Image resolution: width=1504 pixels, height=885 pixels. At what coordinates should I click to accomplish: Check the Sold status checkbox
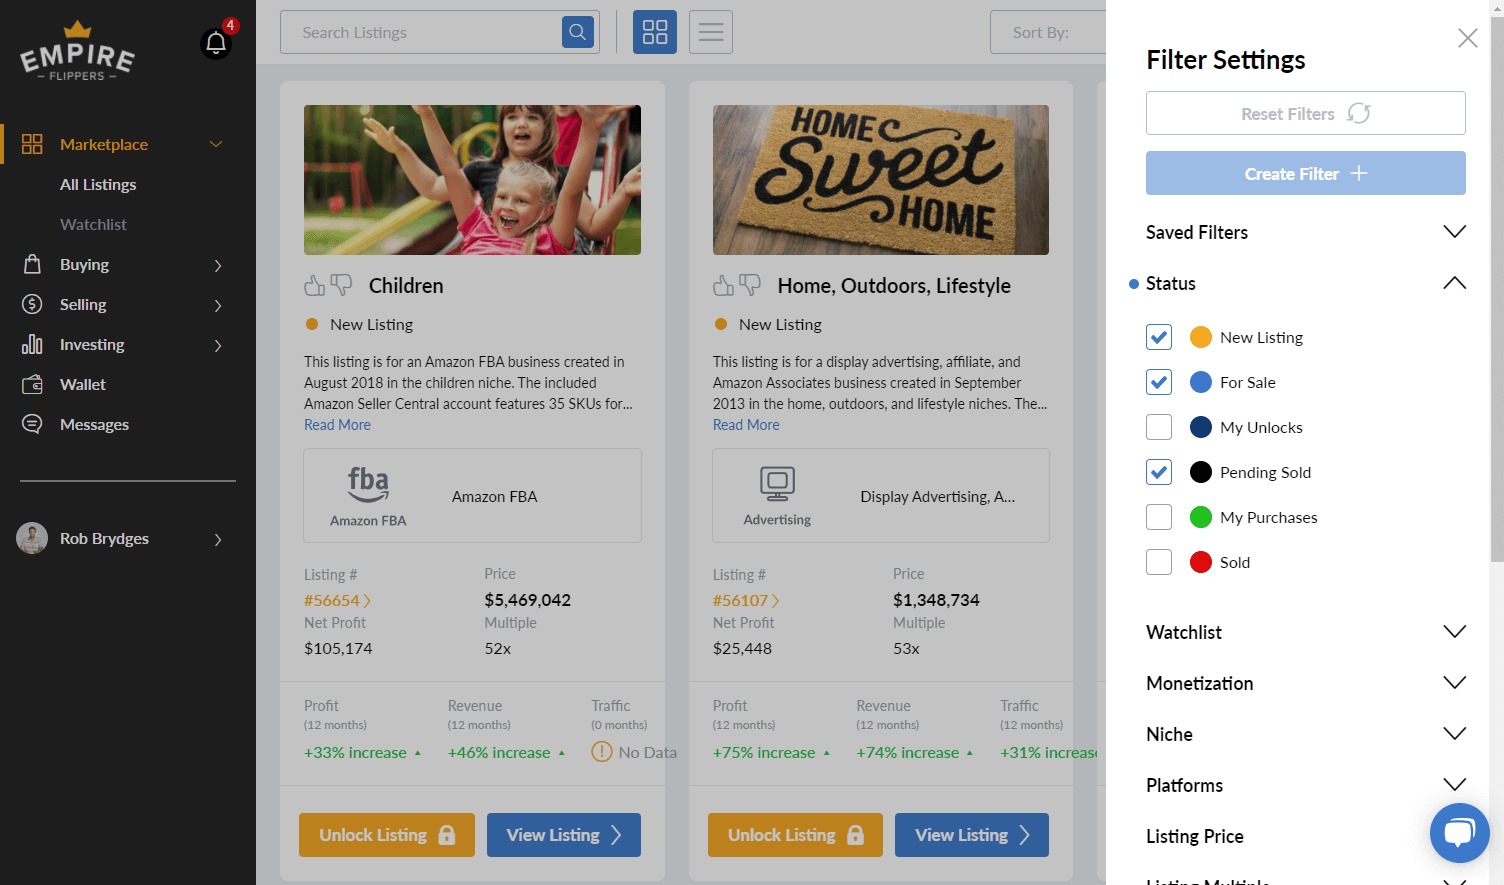[x=1159, y=562]
